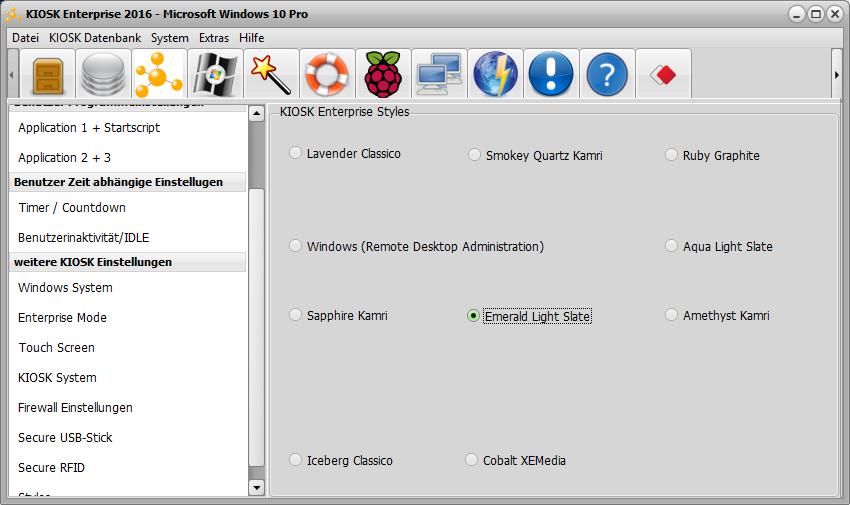Click the globe with lightning bolt icon
Viewport: 850px width, 505px height.
[495, 74]
